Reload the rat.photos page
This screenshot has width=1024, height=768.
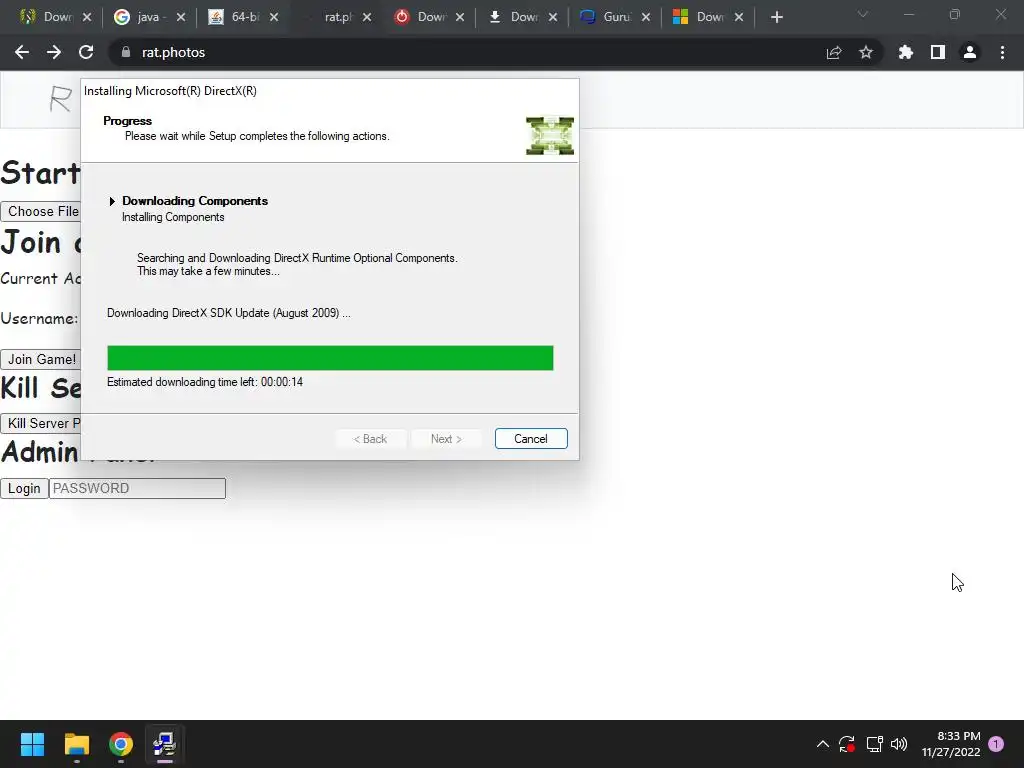pyautogui.click(x=86, y=52)
